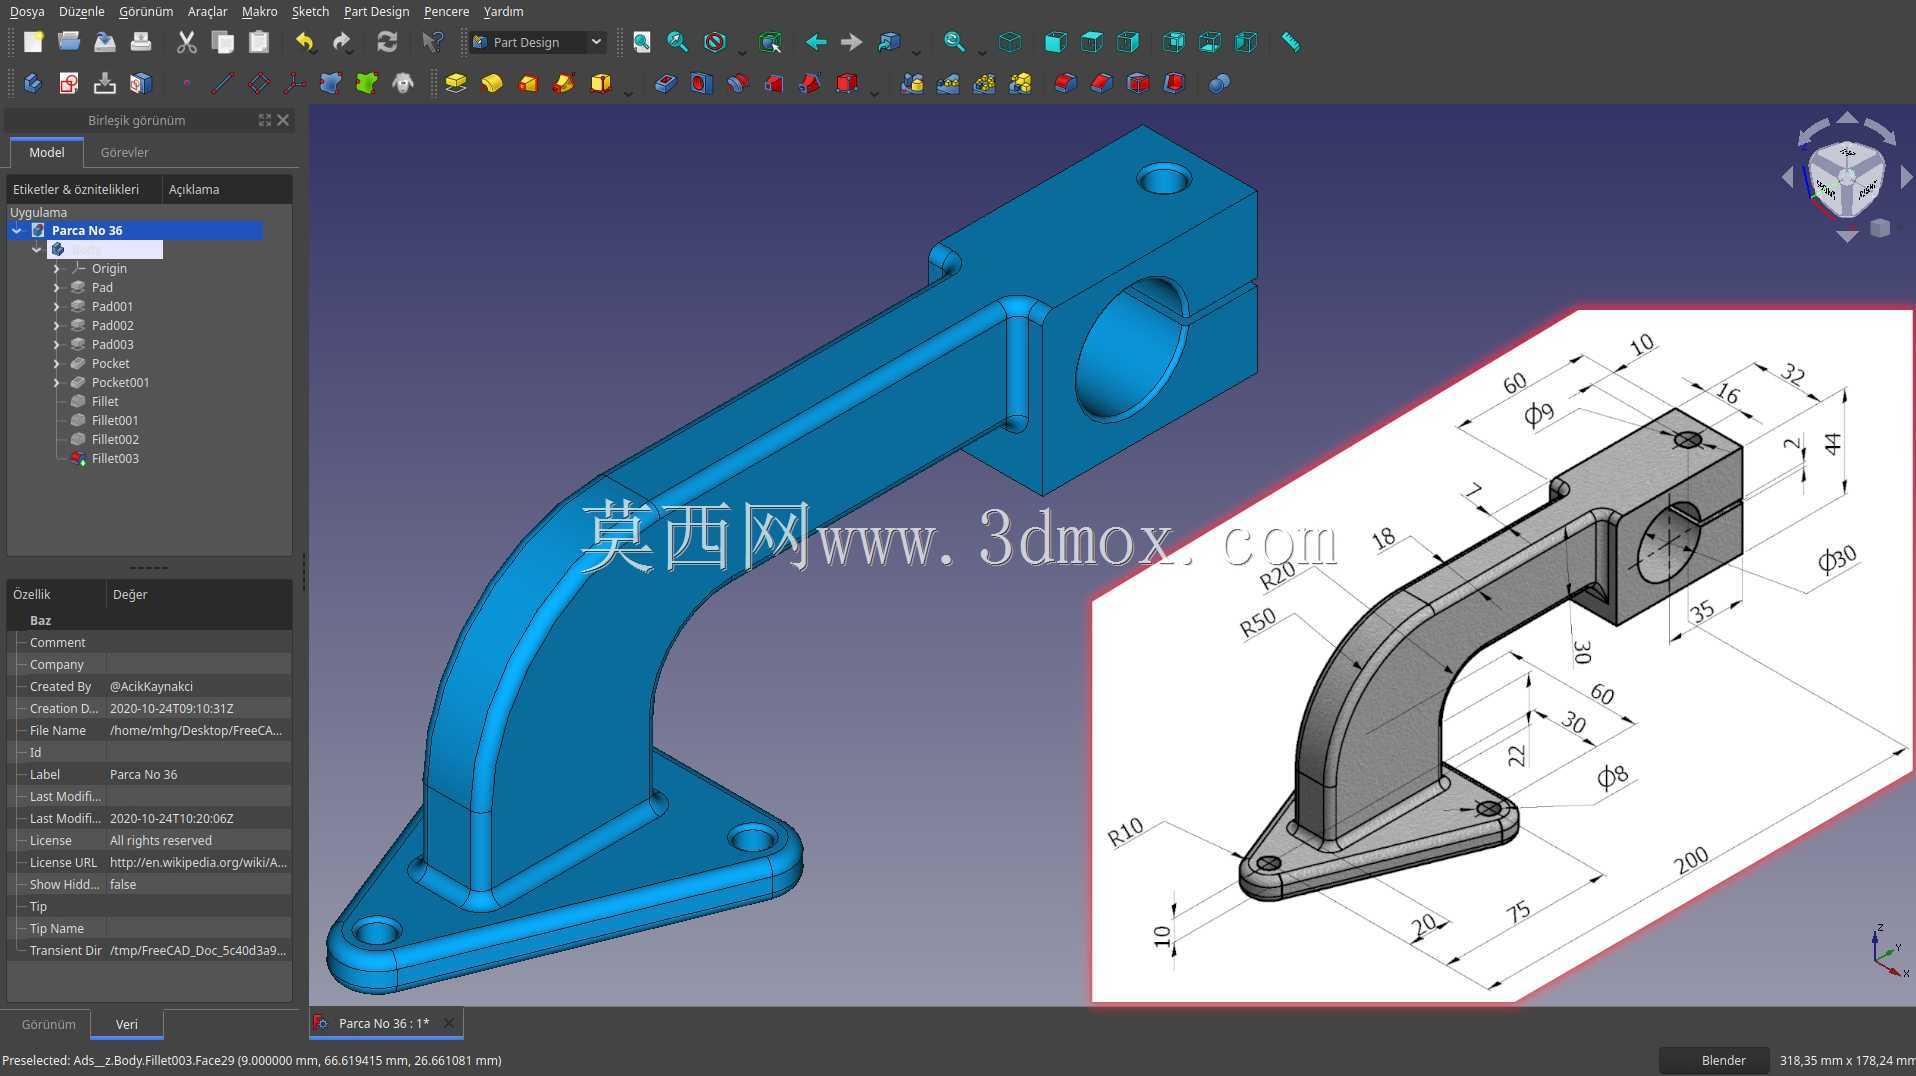Set the isometric view with the wireframe cube icon
This screenshot has width=1916, height=1076.
[x=1010, y=42]
